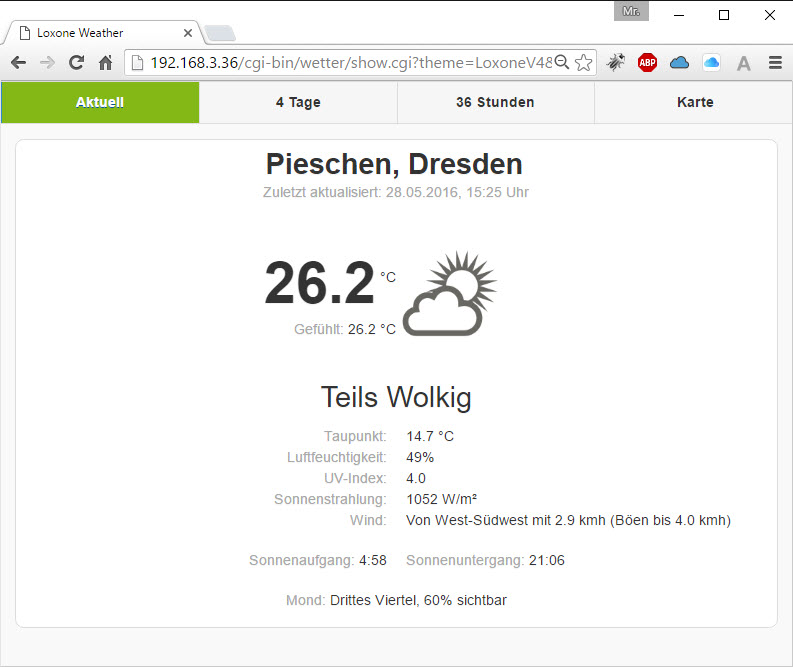Image resolution: width=793 pixels, height=667 pixels.
Task: Open a new tab next to Loxone Weather
Action: [x=220, y=33]
